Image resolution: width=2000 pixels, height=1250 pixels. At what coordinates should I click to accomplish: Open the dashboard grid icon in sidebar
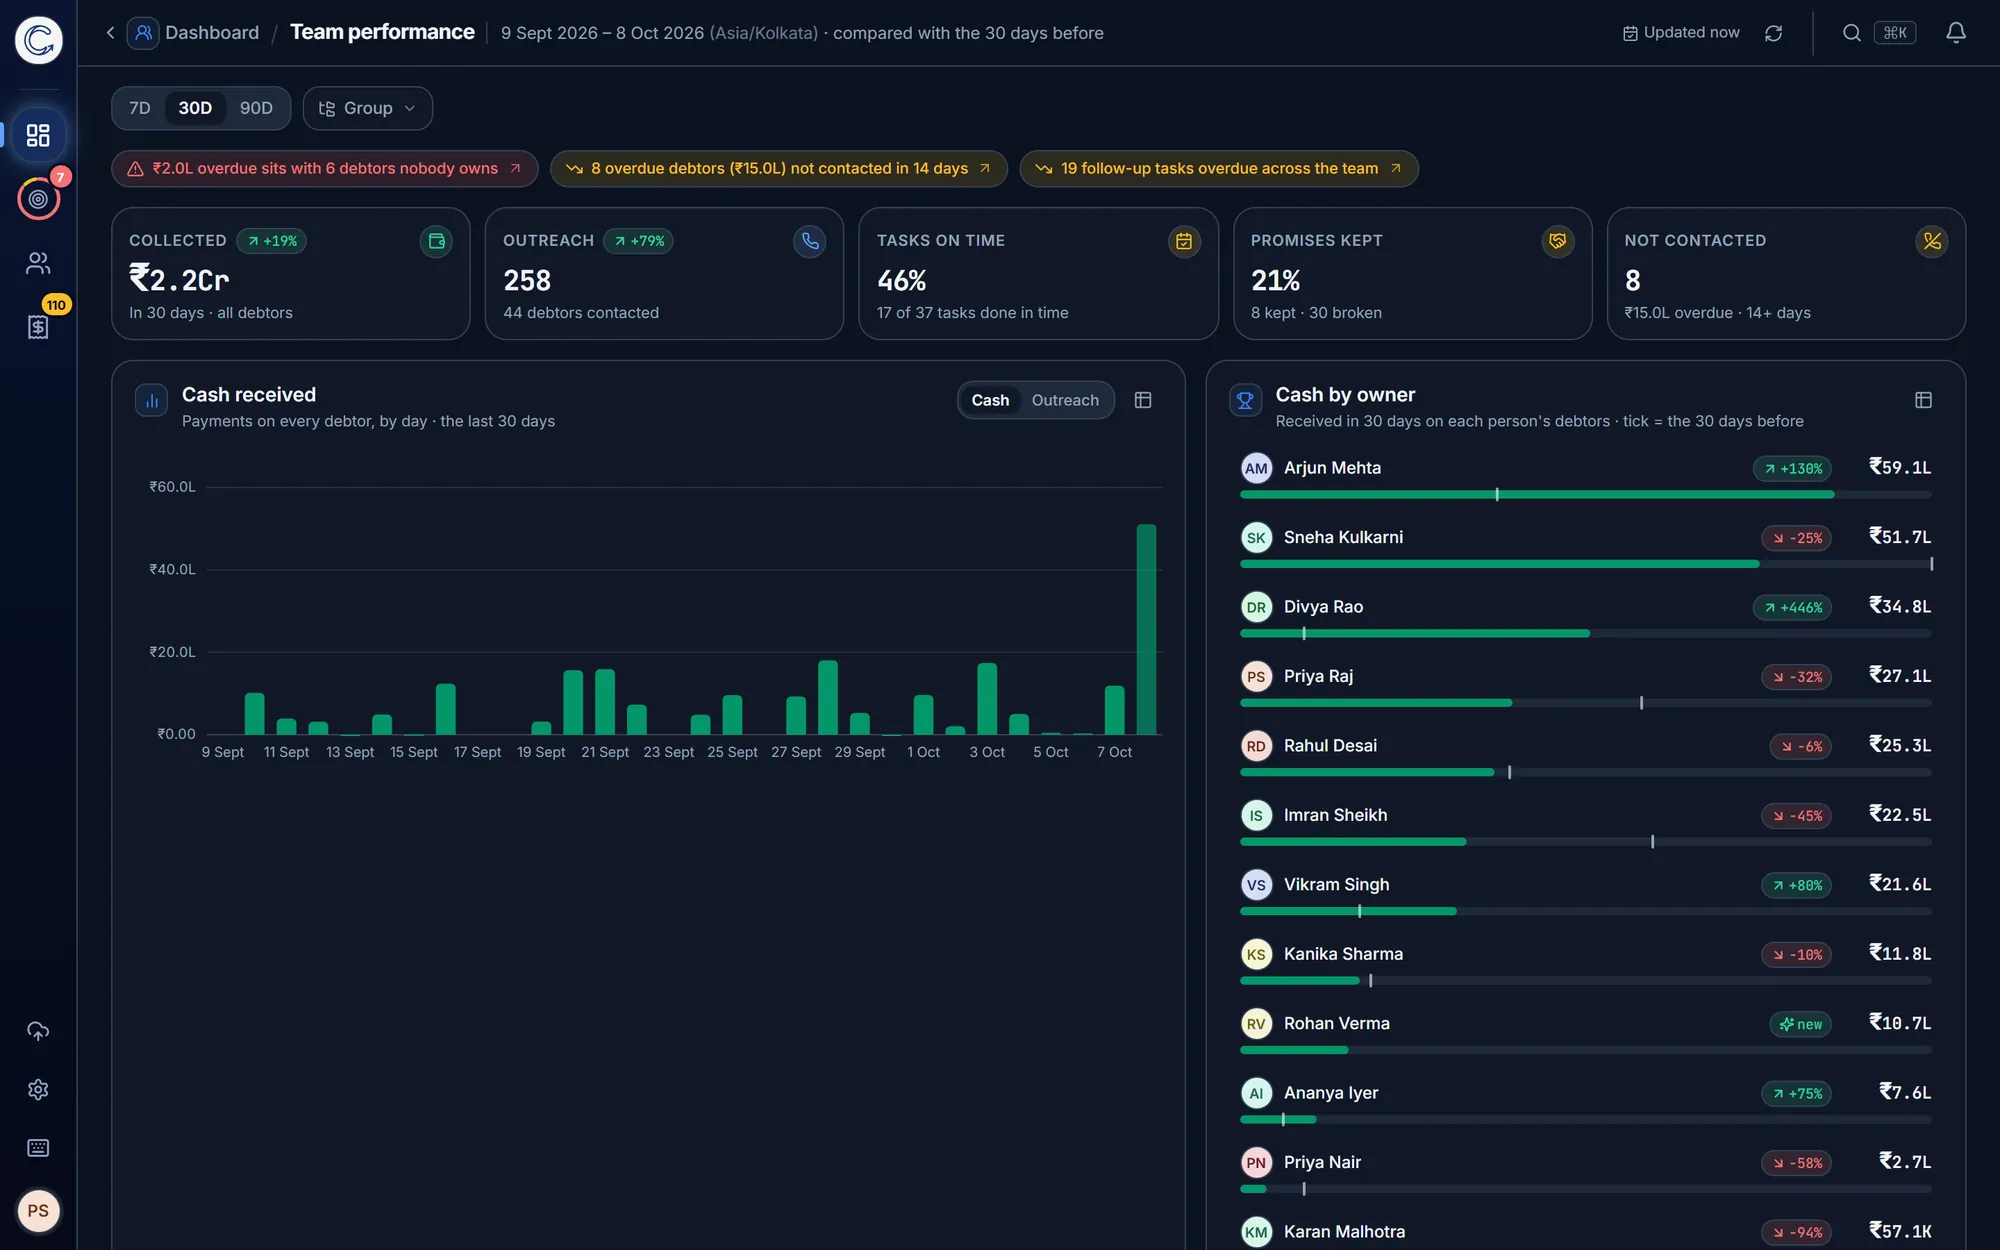pyautogui.click(x=38, y=135)
